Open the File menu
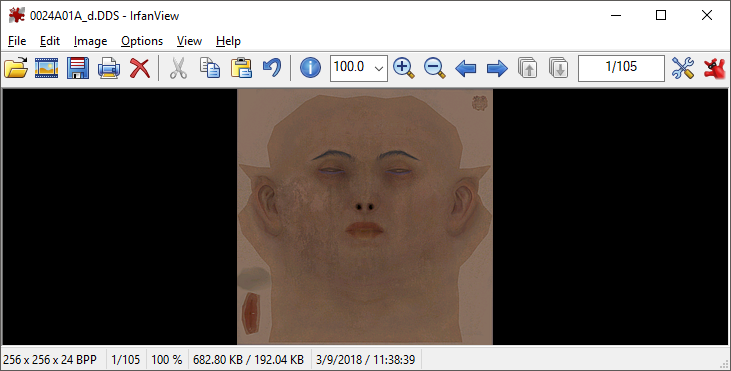This screenshot has width=731, height=371. (17, 41)
